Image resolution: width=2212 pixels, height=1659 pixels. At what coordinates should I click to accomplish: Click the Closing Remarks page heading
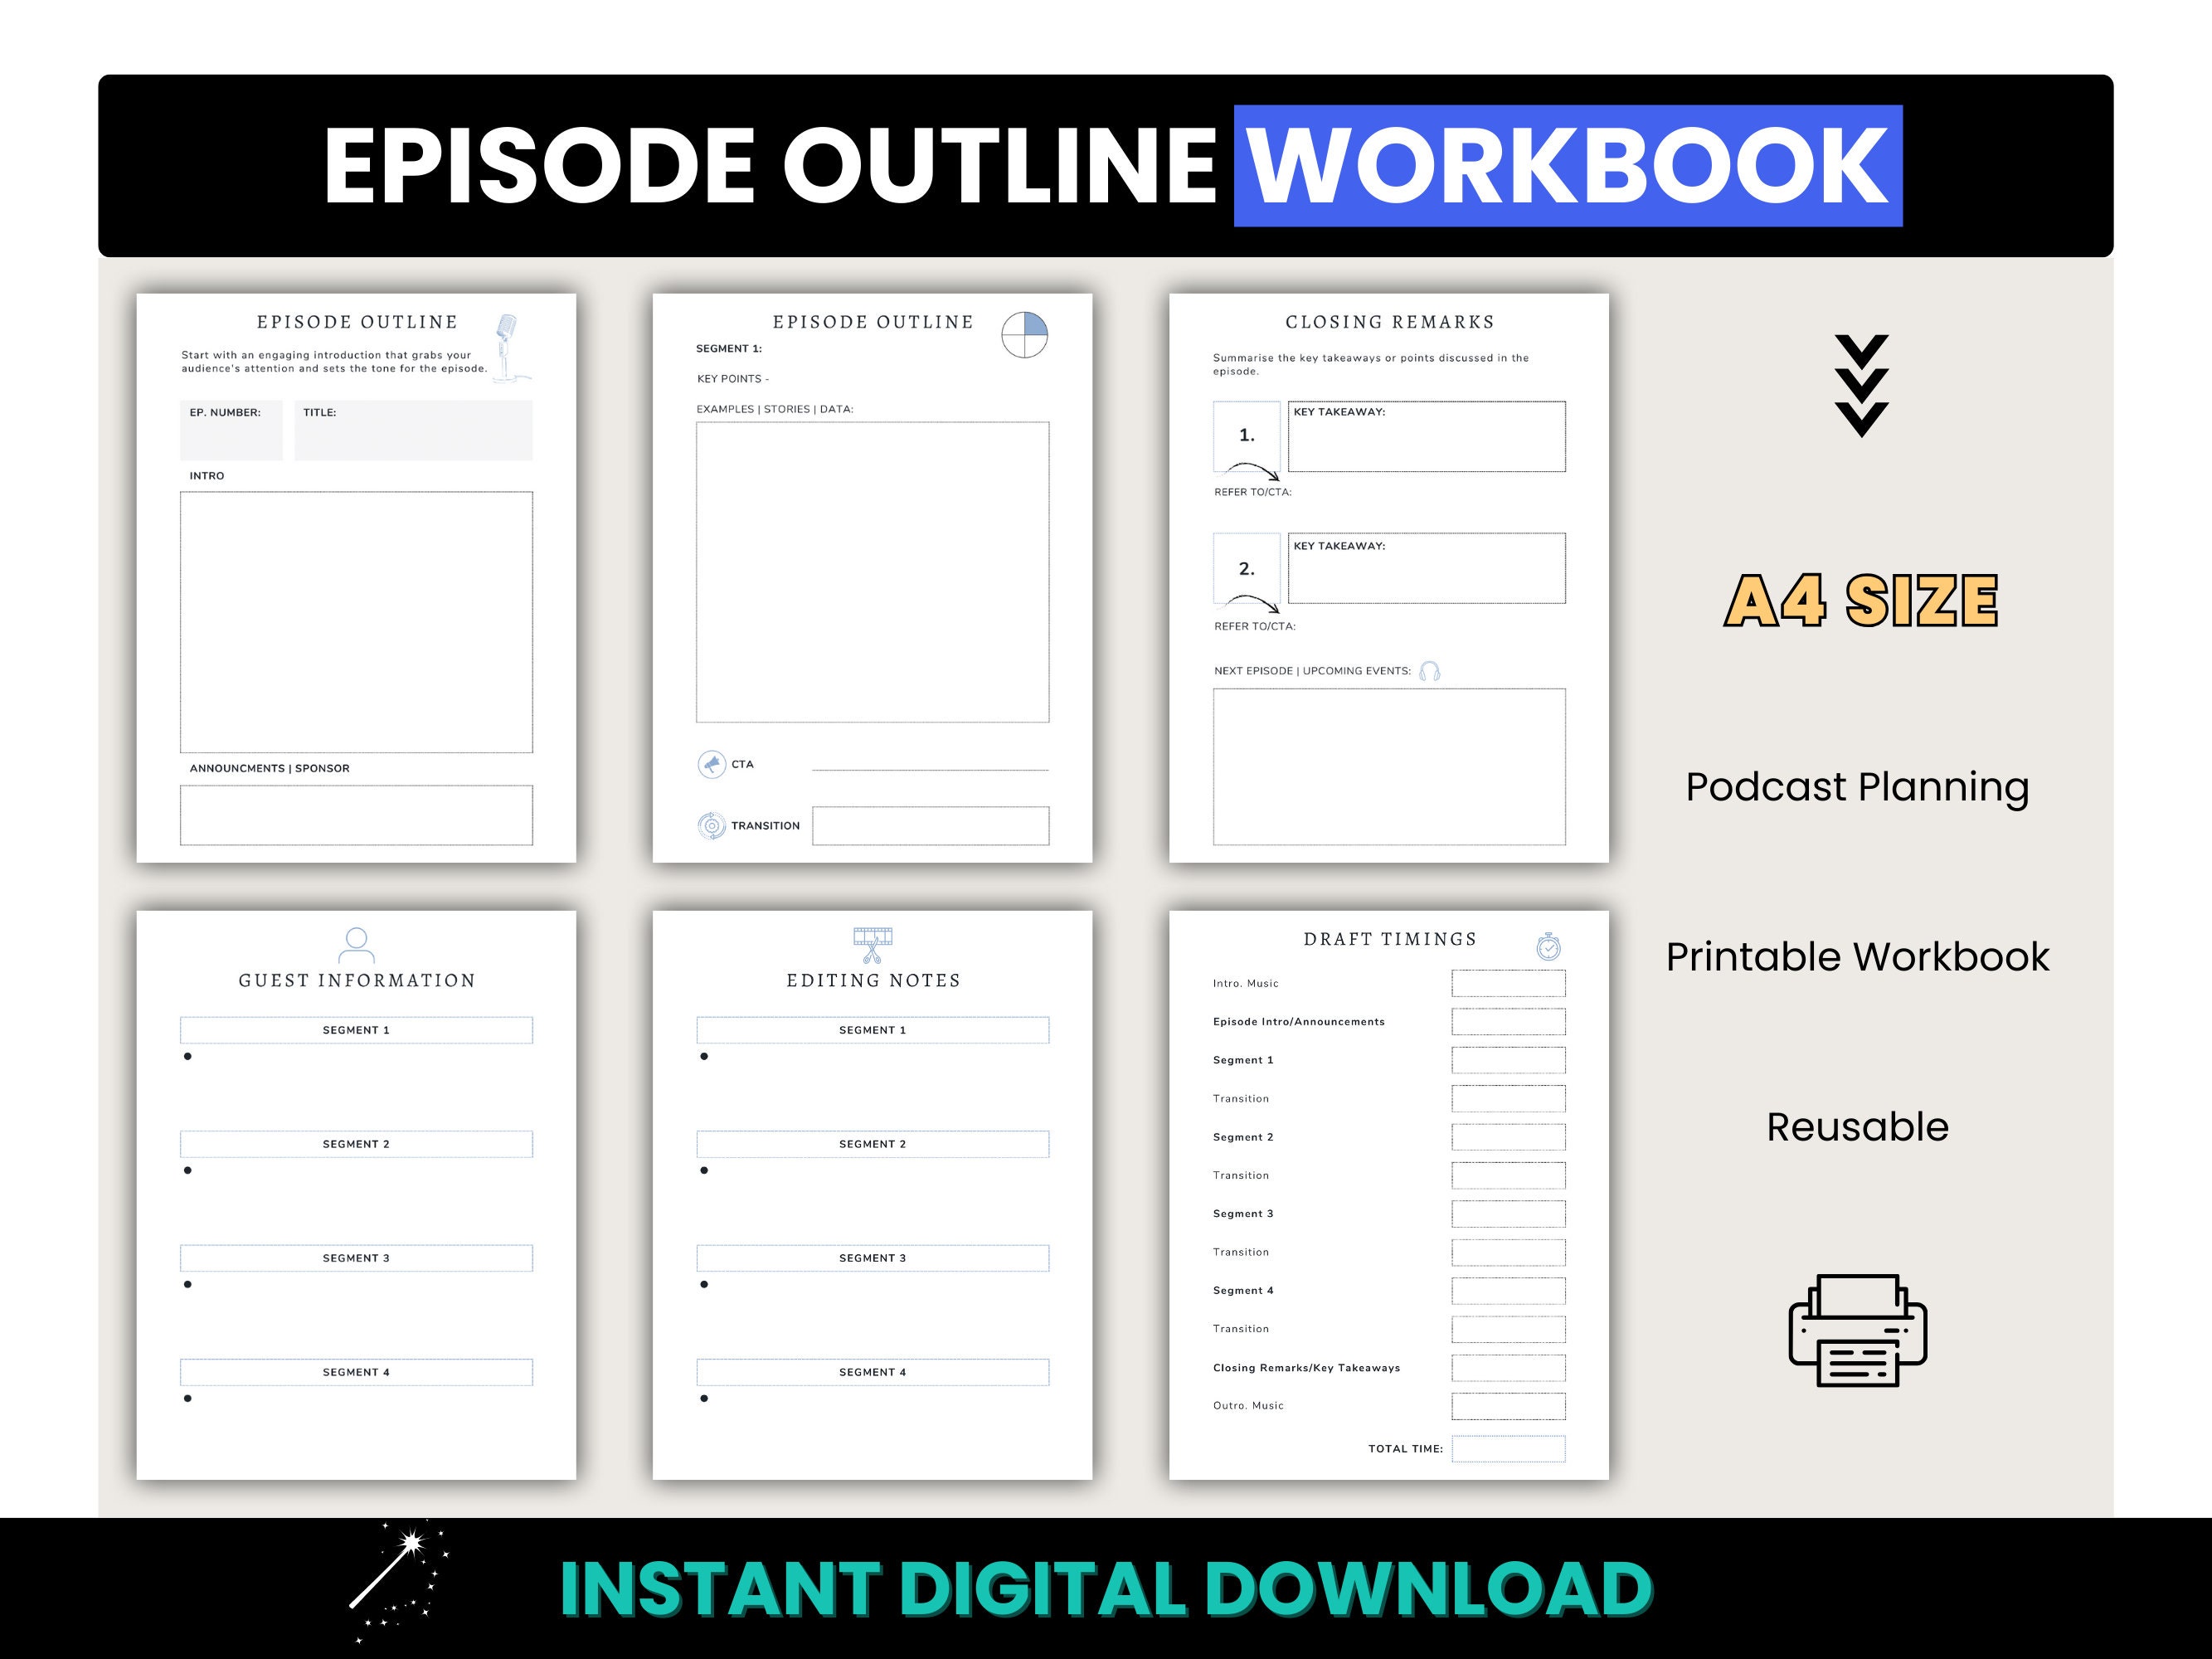pyautogui.click(x=1389, y=322)
